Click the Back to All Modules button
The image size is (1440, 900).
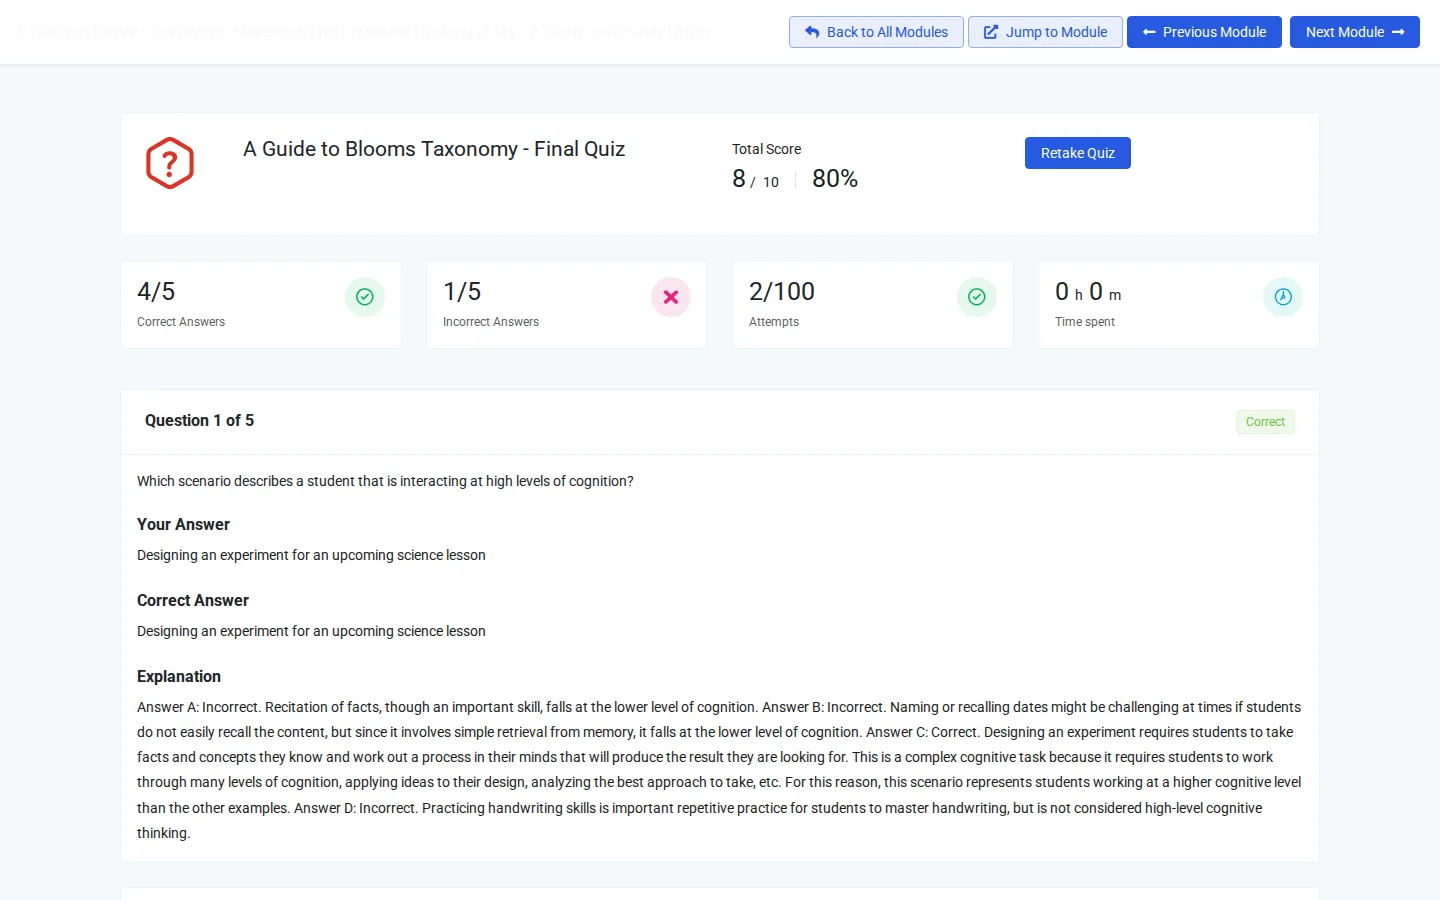pyautogui.click(x=876, y=32)
